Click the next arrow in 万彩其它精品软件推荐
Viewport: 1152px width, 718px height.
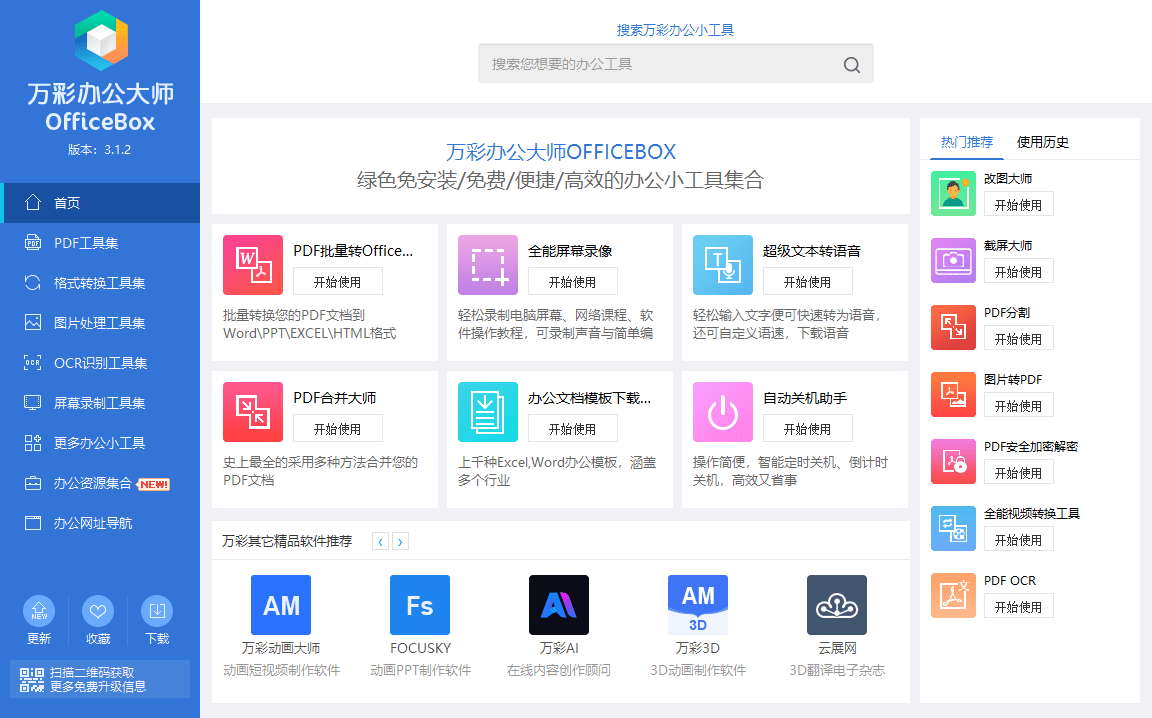pos(400,540)
